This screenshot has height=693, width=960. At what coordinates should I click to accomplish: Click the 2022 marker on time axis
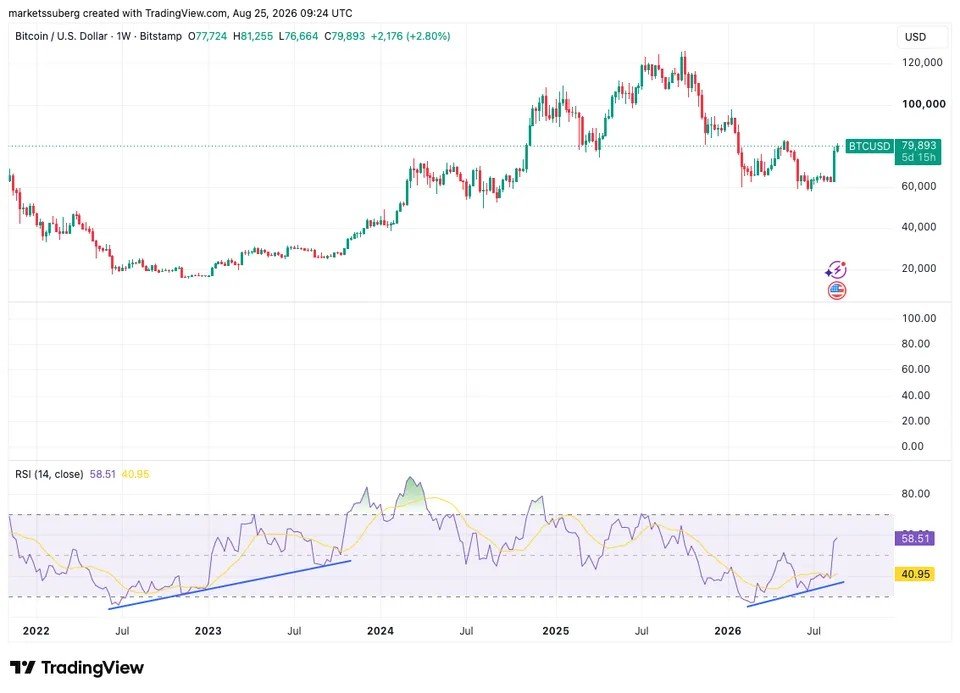[36, 631]
